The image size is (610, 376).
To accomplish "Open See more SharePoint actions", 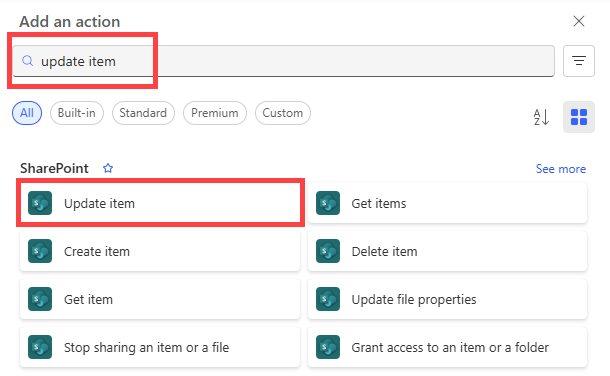I will 561,169.
